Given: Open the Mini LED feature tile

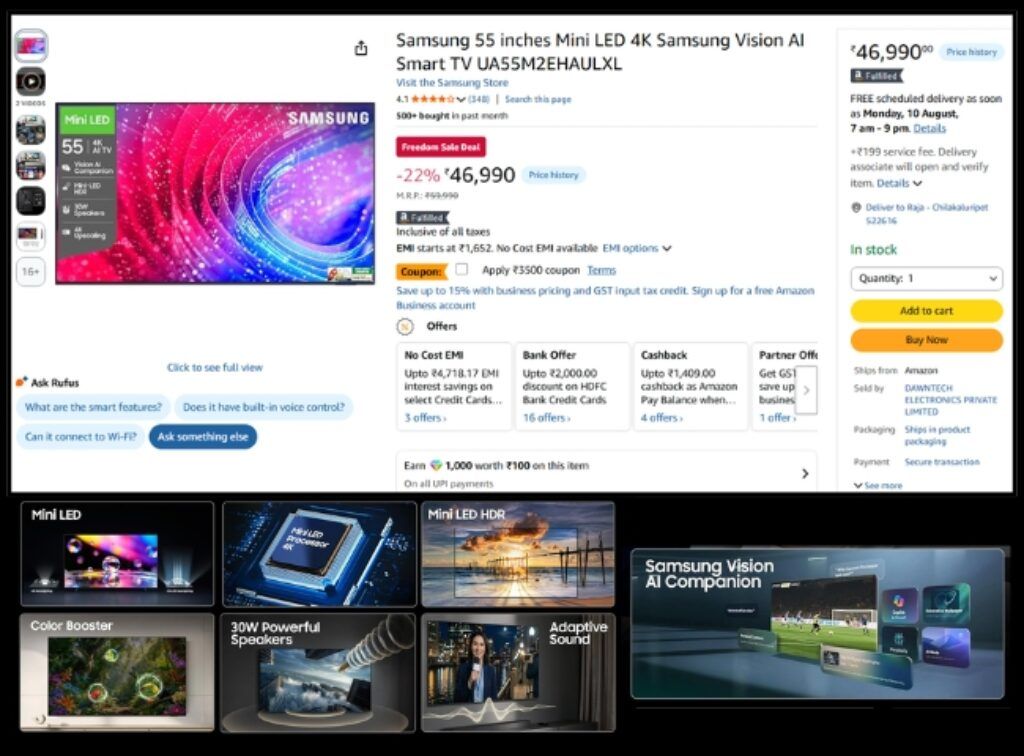Looking at the screenshot, I should click(117, 554).
